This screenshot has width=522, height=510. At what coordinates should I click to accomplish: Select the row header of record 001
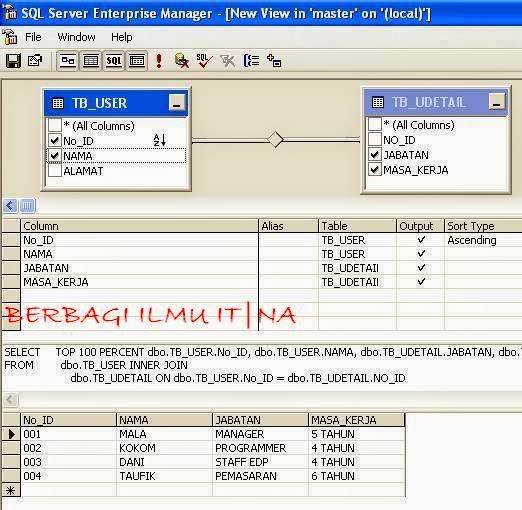(11, 434)
